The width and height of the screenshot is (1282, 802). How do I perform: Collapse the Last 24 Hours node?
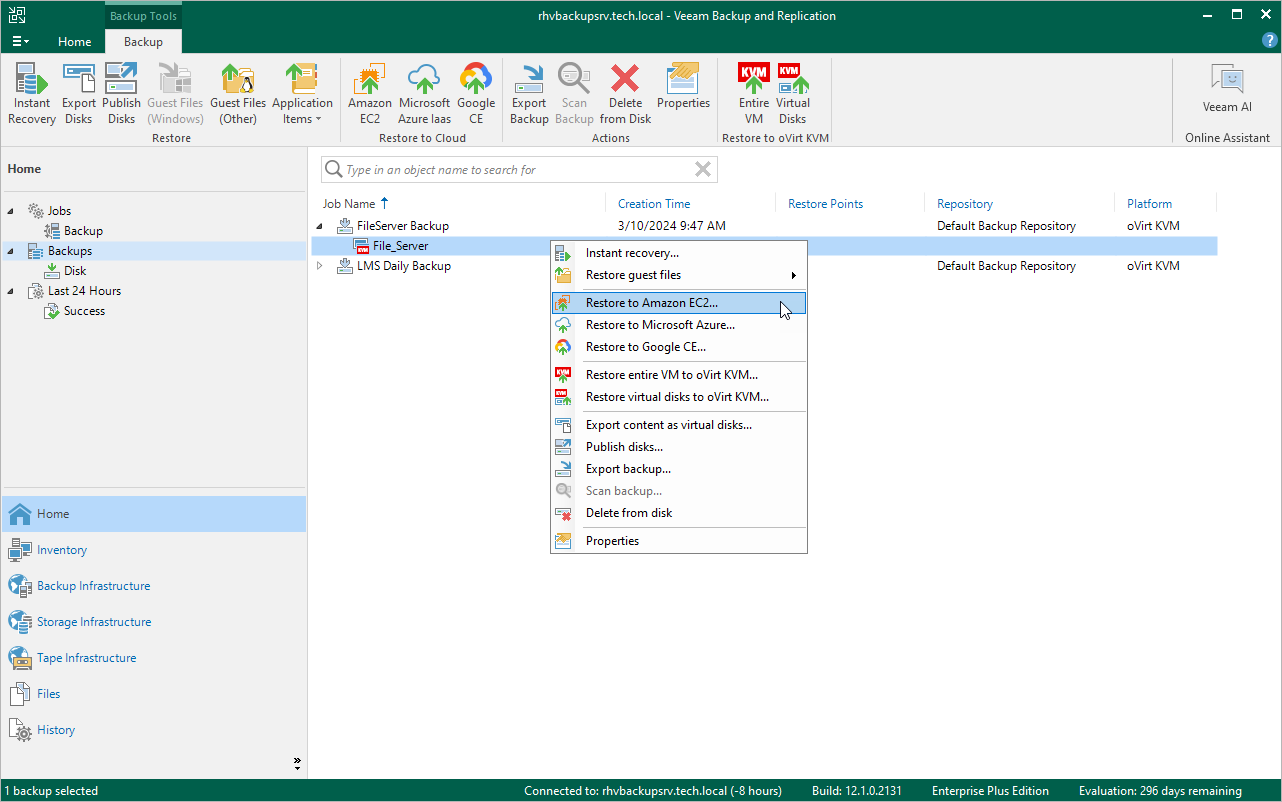pos(11,291)
